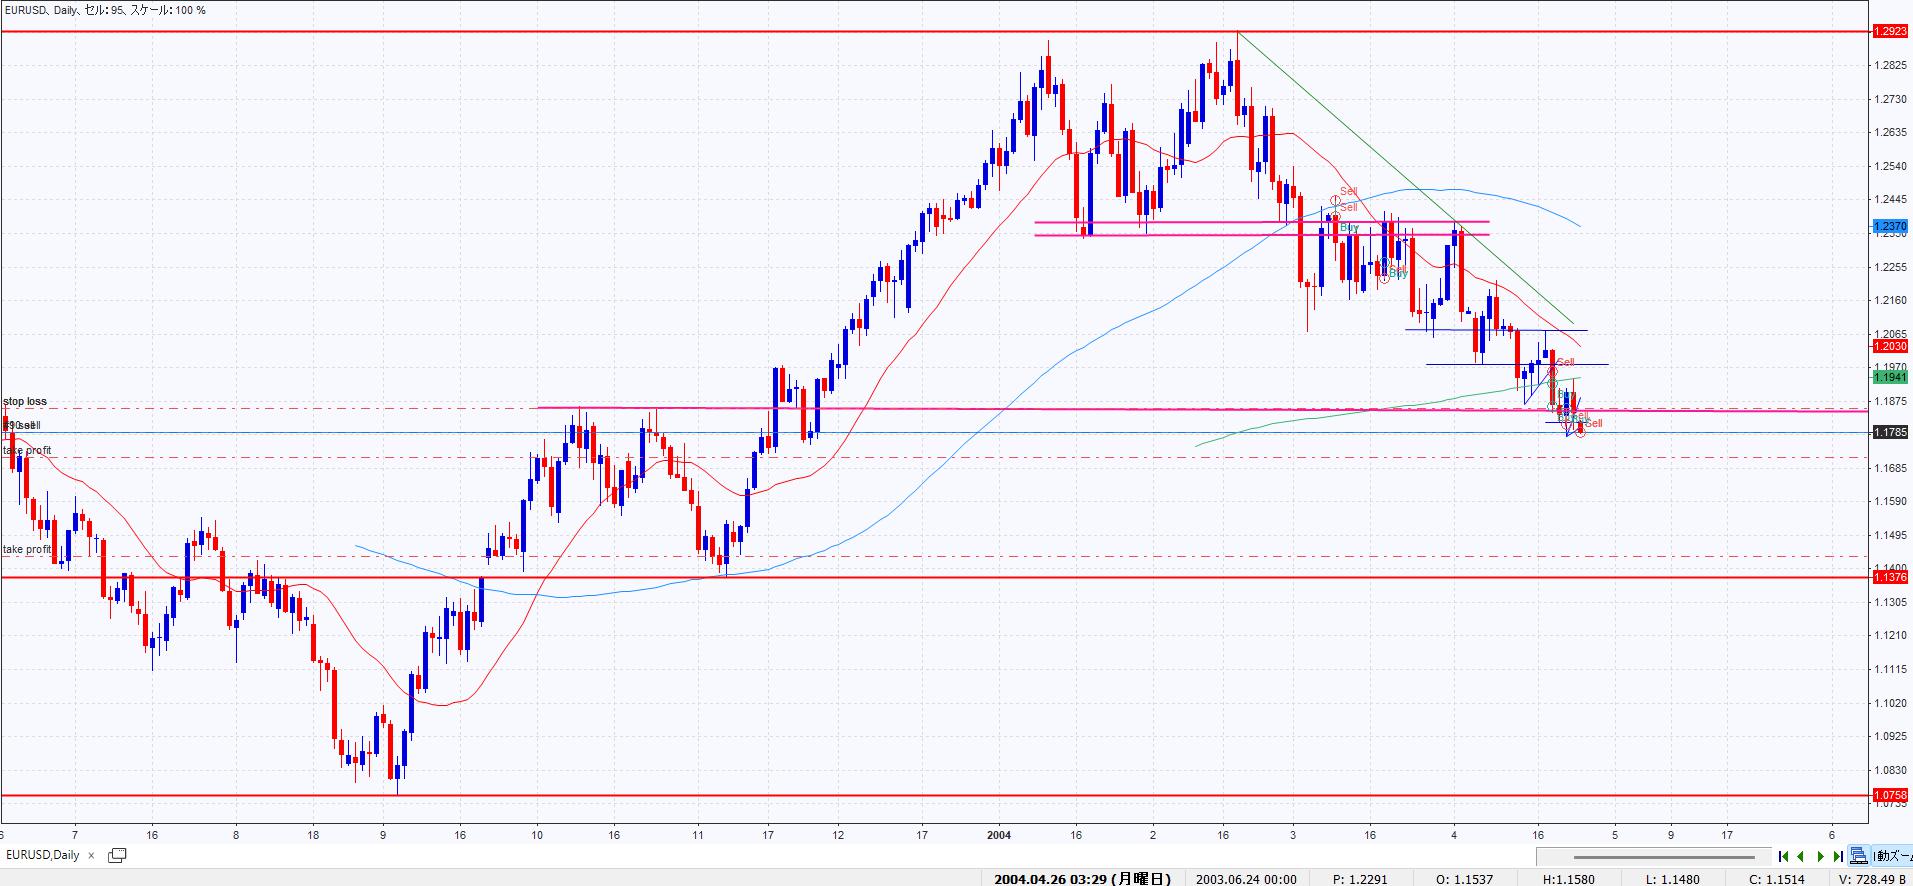Click the lower take profit line label
The height and width of the screenshot is (886, 1913).
click(27, 550)
